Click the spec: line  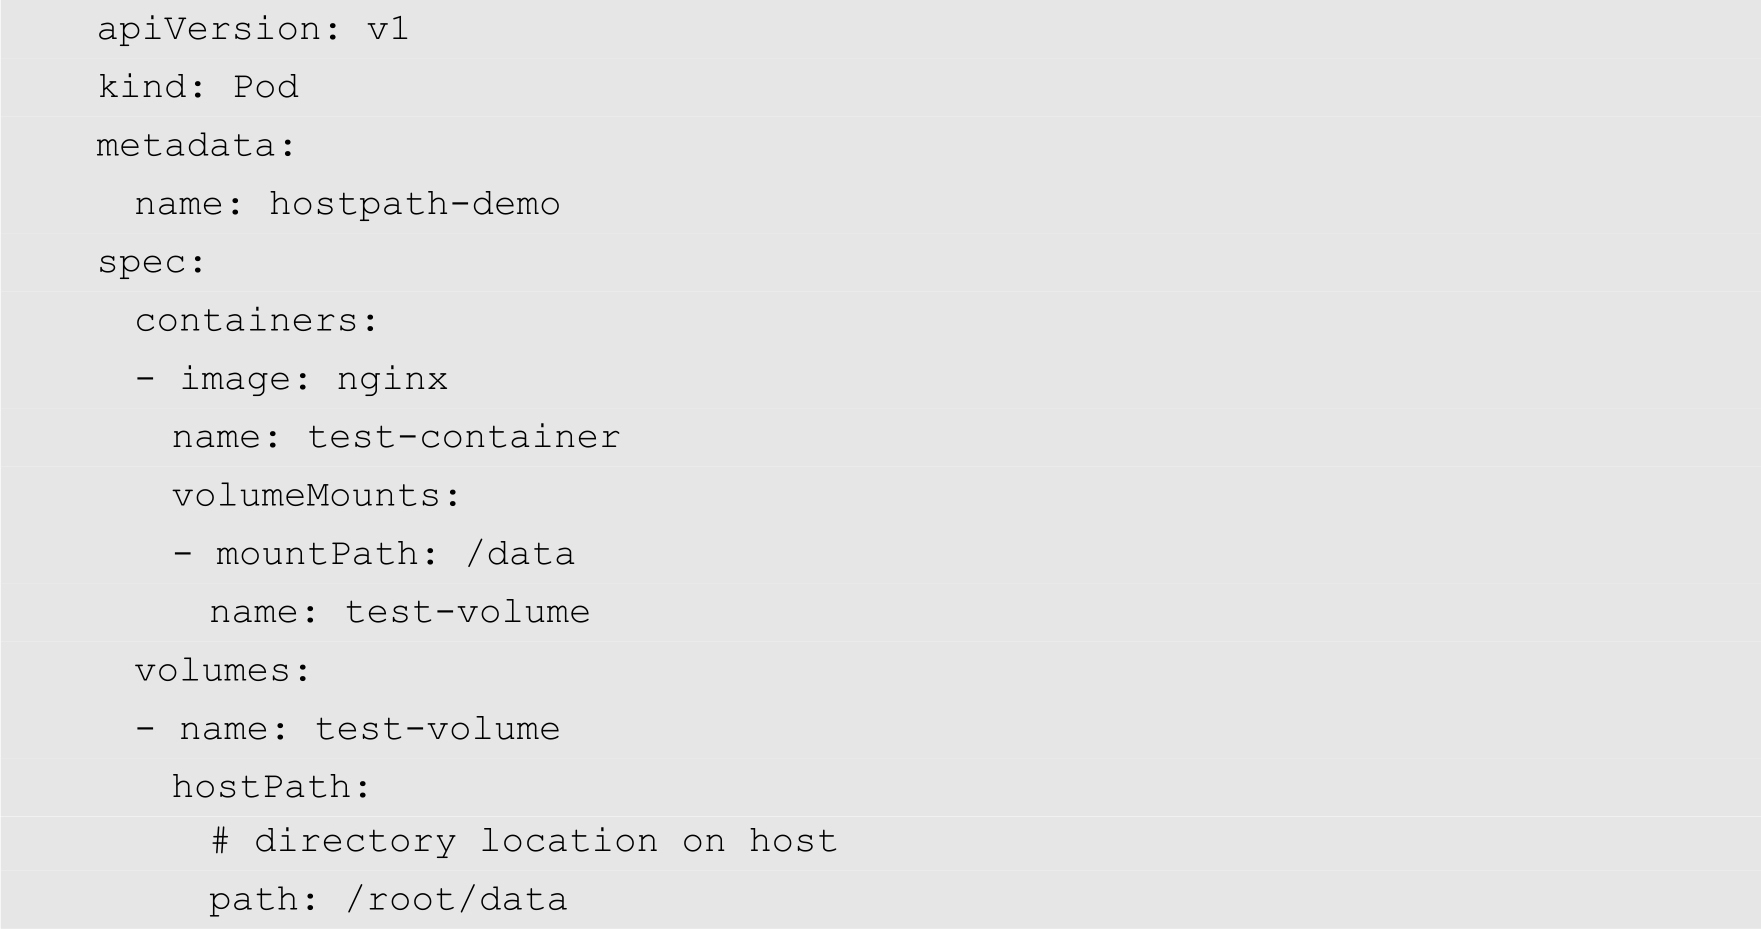pyautogui.click(x=151, y=262)
